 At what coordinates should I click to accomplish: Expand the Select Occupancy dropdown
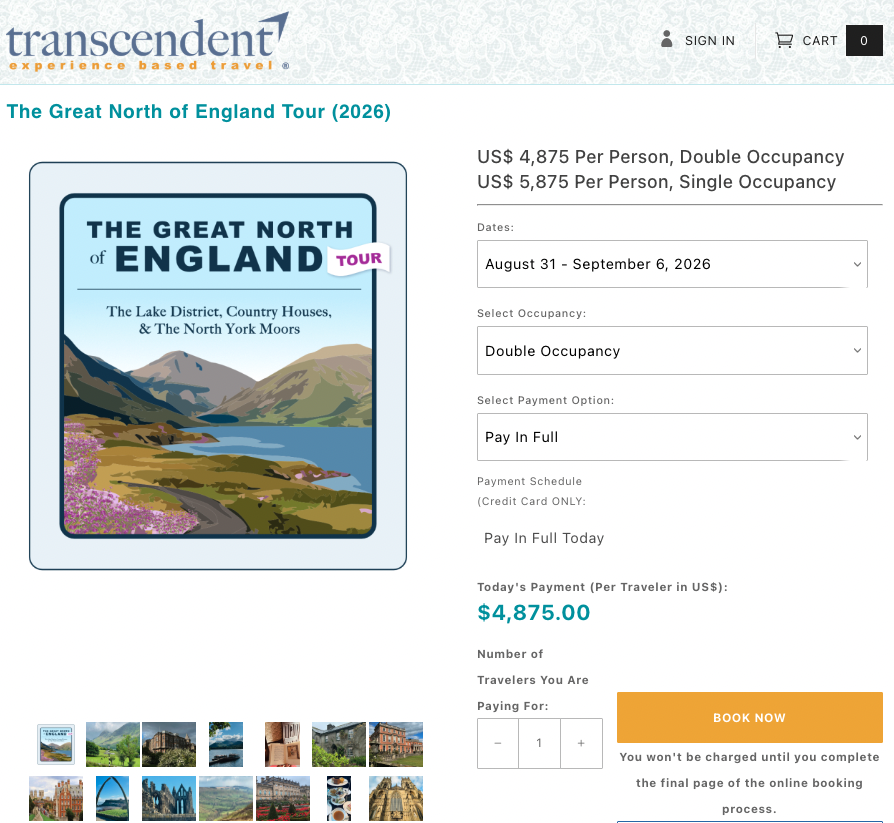click(x=672, y=351)
